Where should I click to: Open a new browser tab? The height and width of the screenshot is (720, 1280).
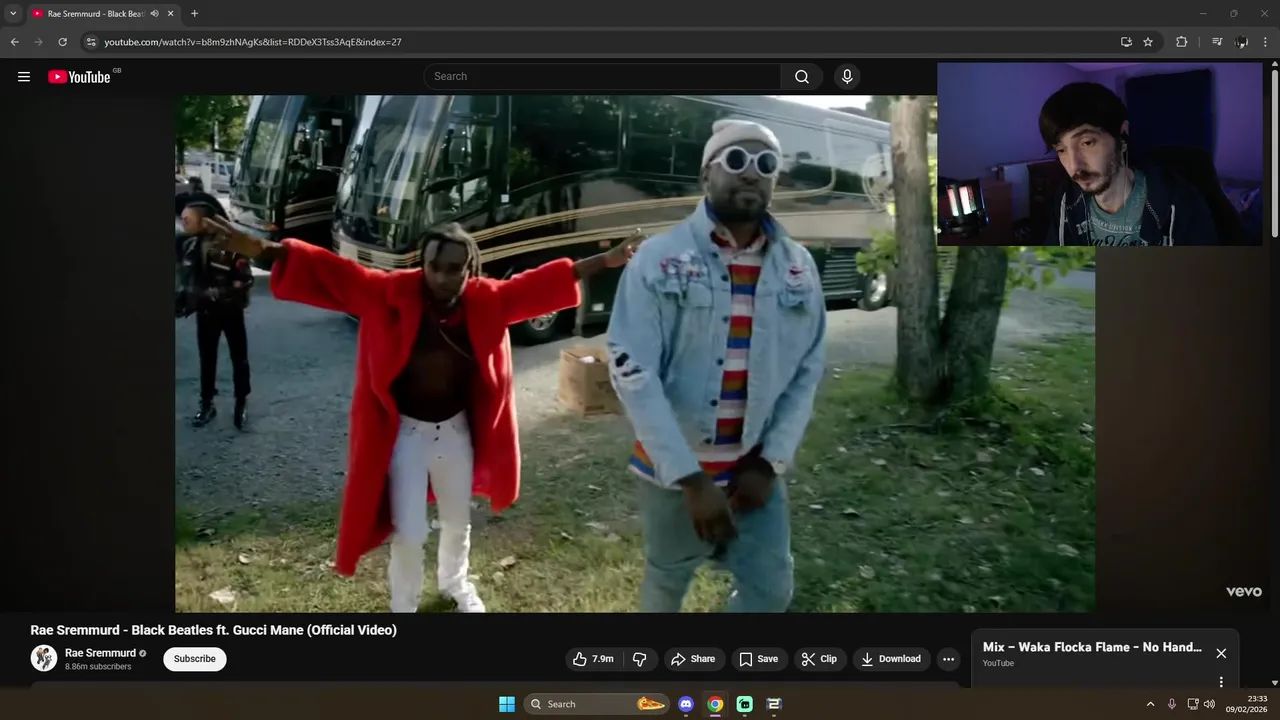pos(194,14)
